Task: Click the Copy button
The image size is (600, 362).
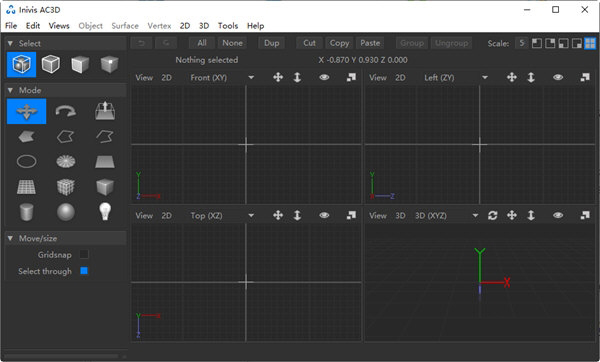Action: (x=339, y=43)
